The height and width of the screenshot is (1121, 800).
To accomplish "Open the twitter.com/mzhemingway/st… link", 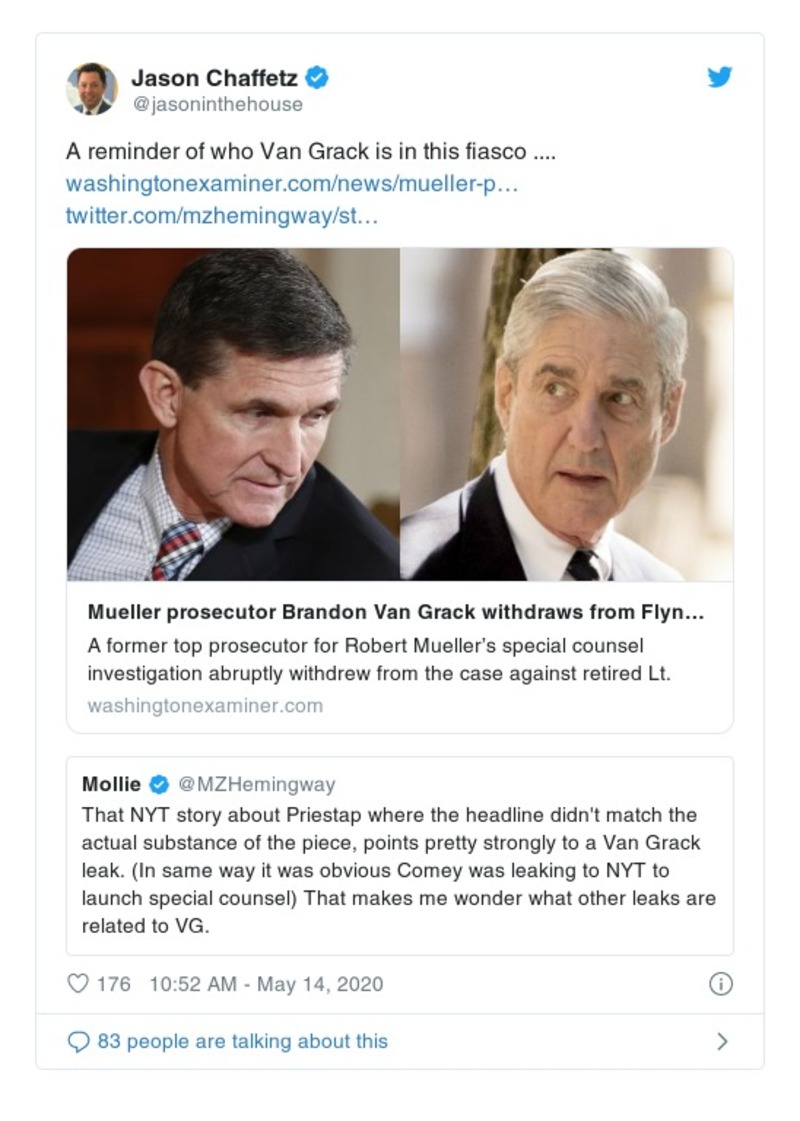I will 222,216.
